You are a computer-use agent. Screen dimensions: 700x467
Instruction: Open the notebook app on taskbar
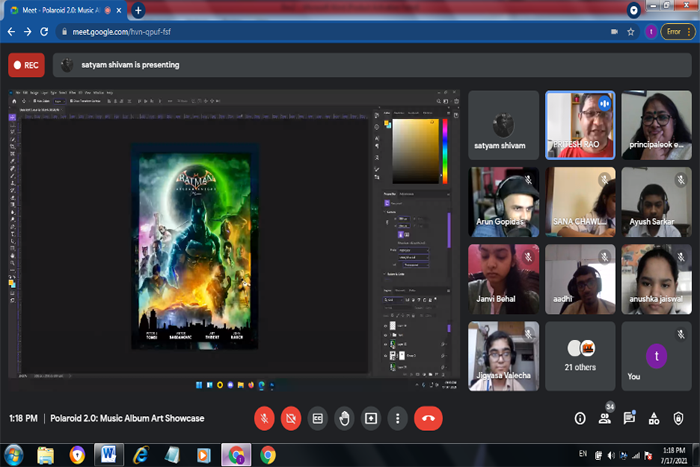(172, 455)
